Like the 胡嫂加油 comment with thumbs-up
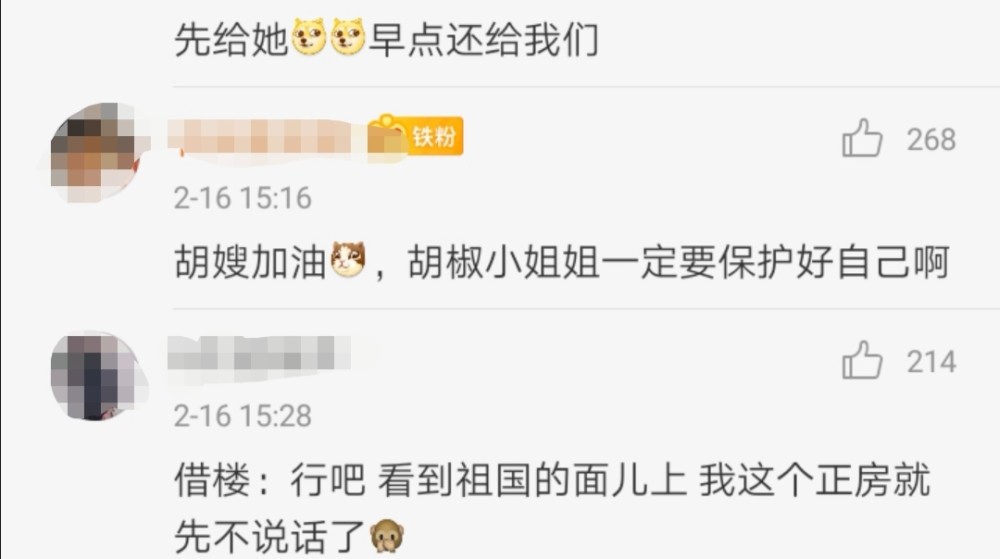This screenshot has height=559, width=1000. tap(862, 138)
